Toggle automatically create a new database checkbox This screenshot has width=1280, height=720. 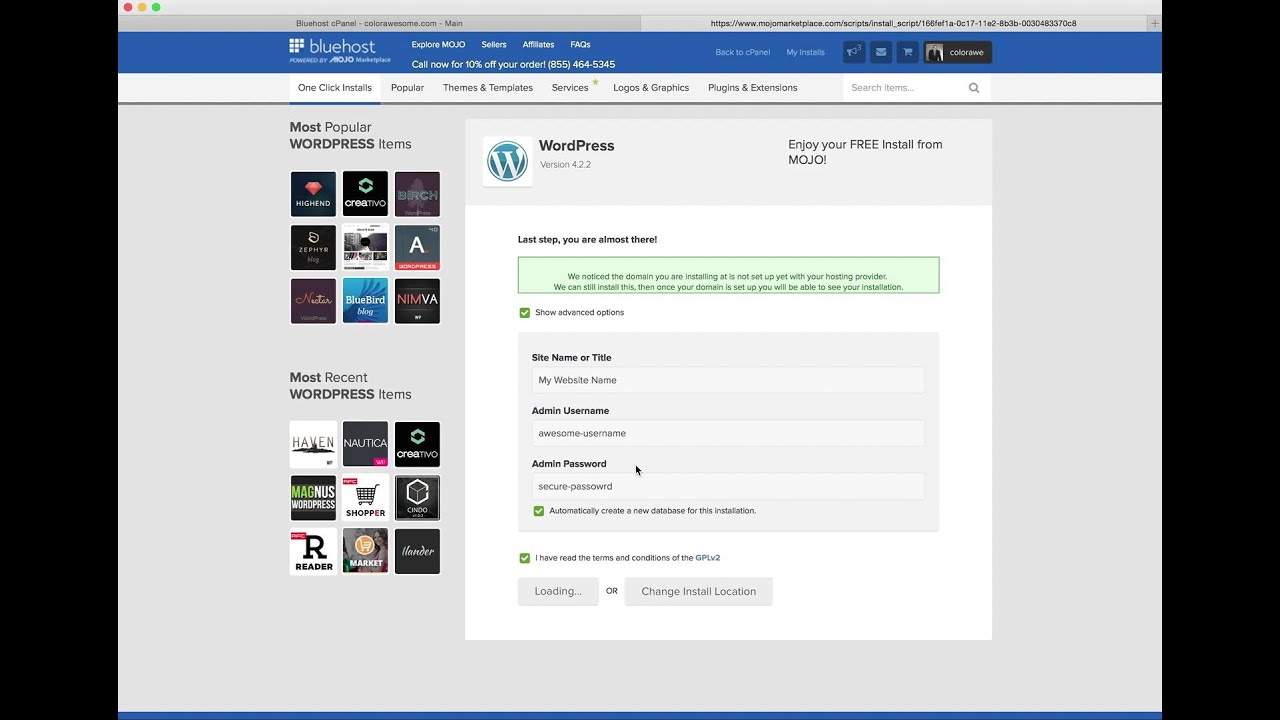(x=539, y=511)
